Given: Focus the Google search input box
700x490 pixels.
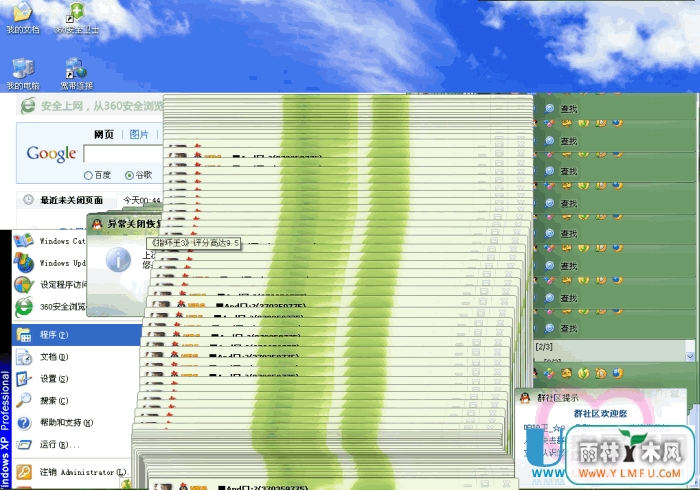Looking at the screenshot, I should (x=123, y=154).
